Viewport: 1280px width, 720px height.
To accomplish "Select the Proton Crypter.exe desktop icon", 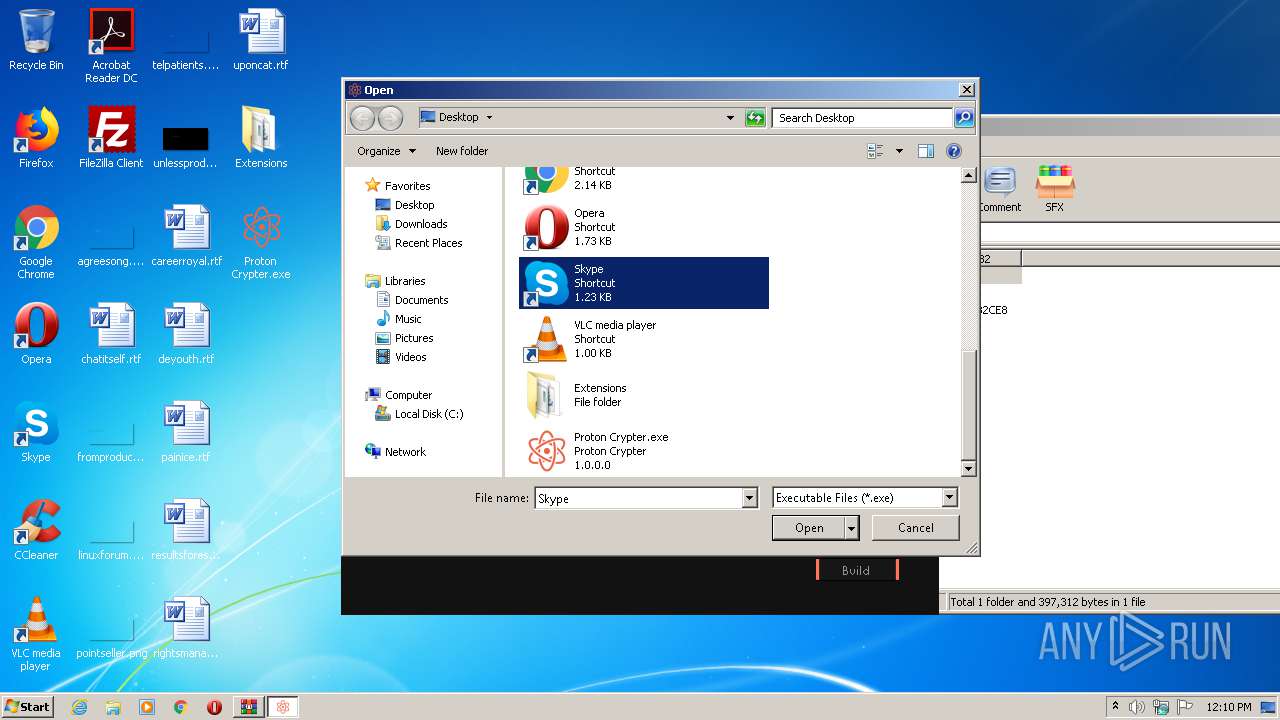I will coord(261,242).
